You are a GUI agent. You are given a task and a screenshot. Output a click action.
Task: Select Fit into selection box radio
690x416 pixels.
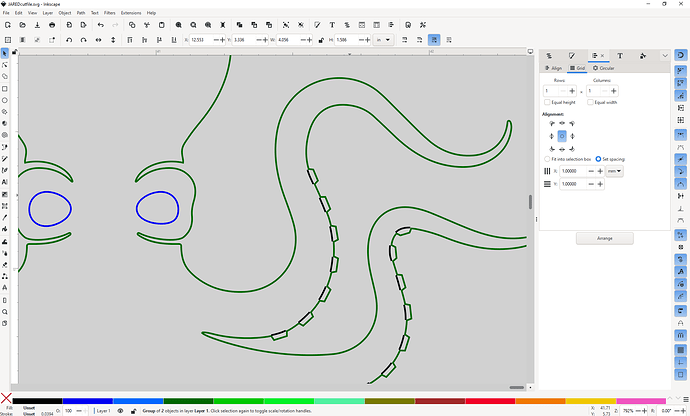pos(547,159)
